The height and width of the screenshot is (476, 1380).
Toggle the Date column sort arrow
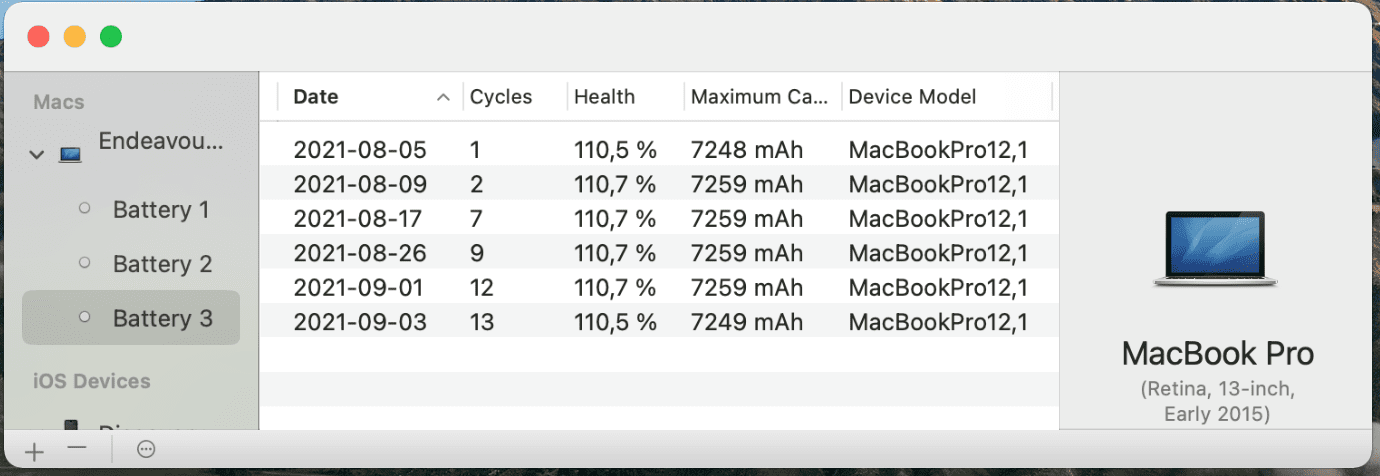point(443,97)
